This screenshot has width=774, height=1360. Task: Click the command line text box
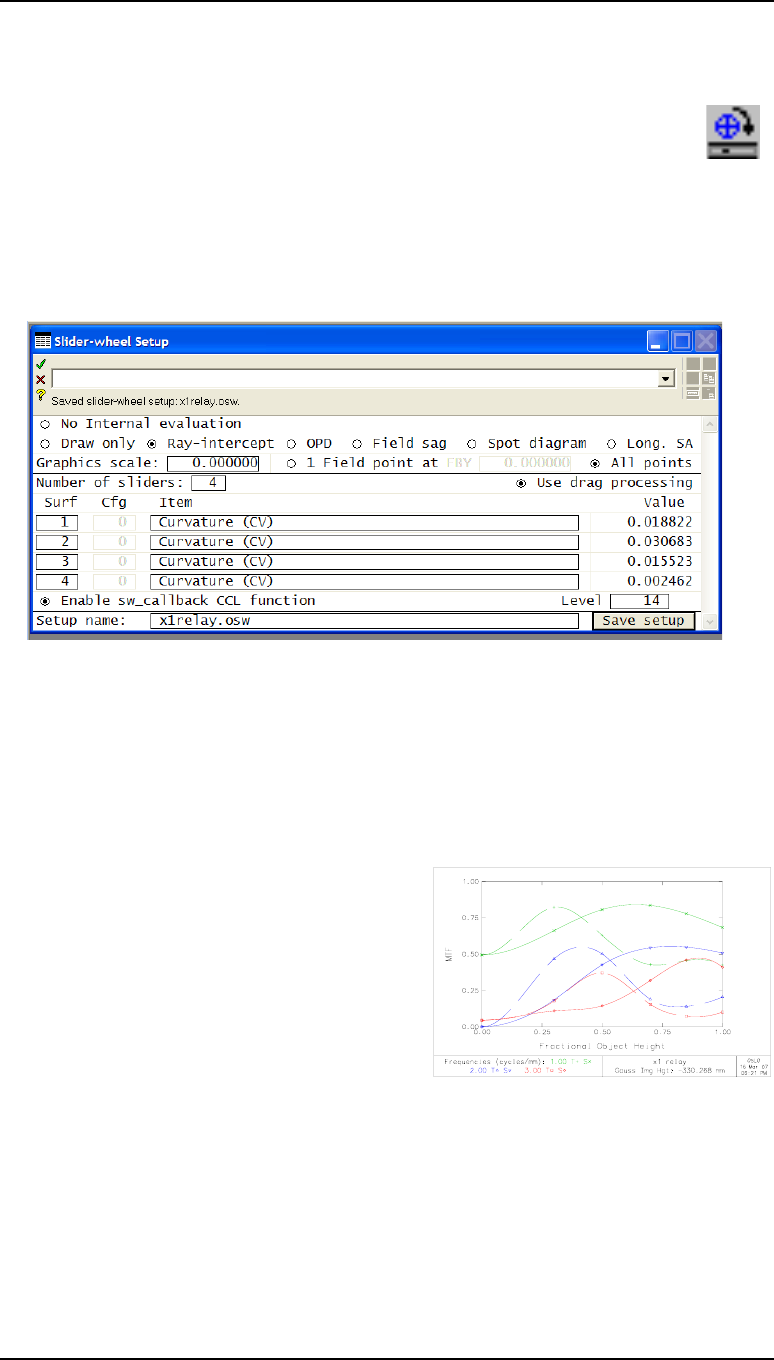coord(355,380)
